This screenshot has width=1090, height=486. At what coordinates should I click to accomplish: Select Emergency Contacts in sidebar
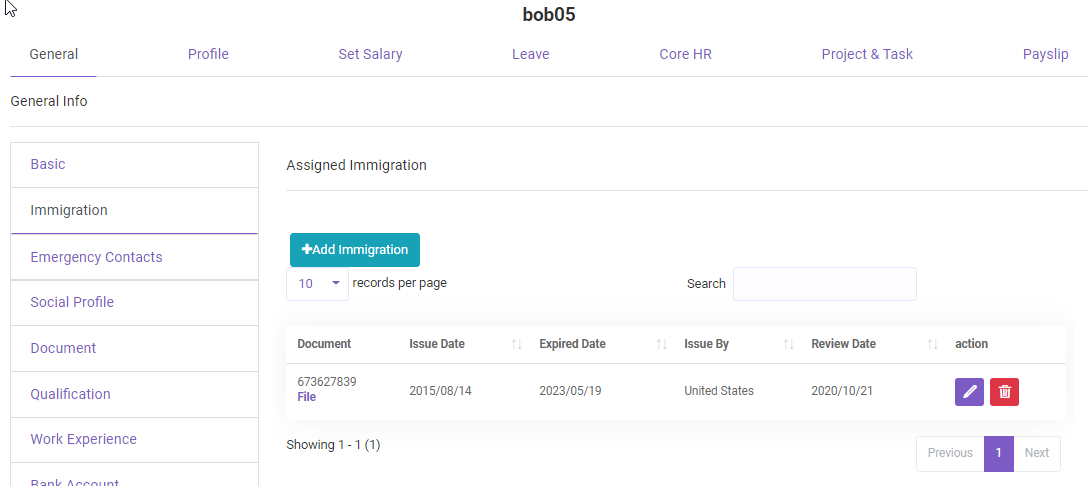(x=96, y=257)
